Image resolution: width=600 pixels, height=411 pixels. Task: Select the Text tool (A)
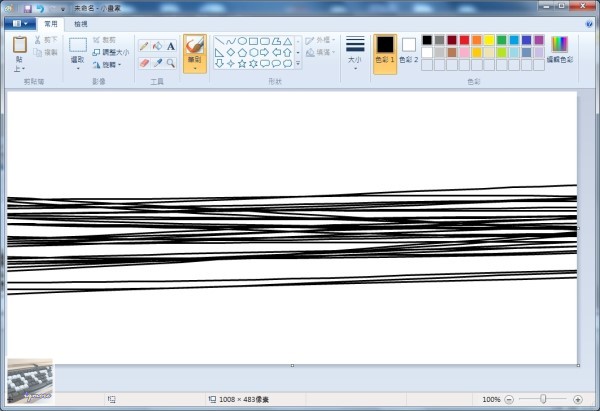(x=171, y=46)
